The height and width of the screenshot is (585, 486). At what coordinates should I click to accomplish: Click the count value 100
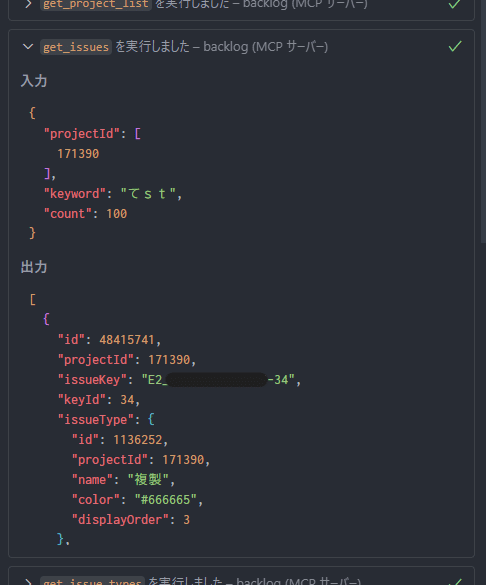tap(117, 214)
